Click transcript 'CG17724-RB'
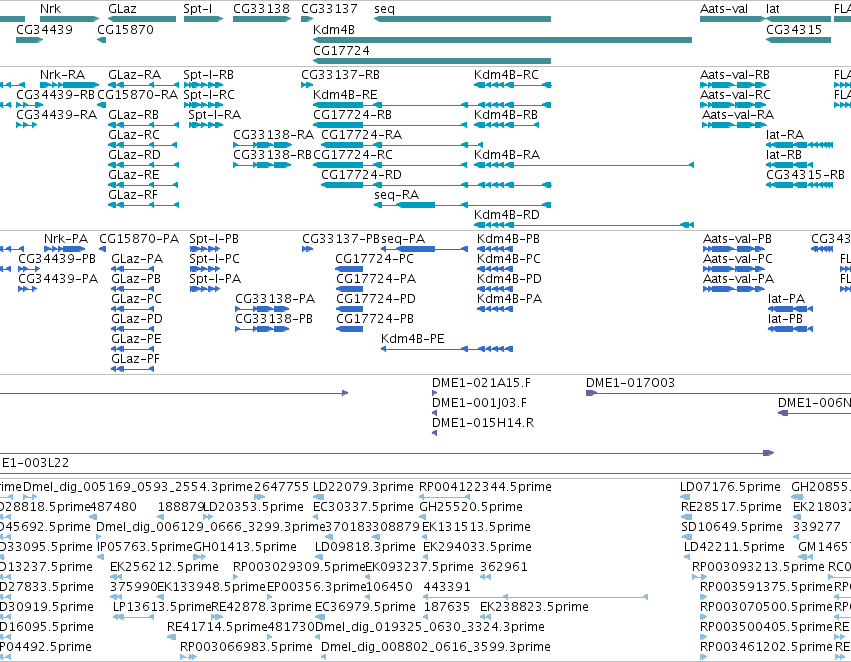851x662 pixels. tap(352, 115)
